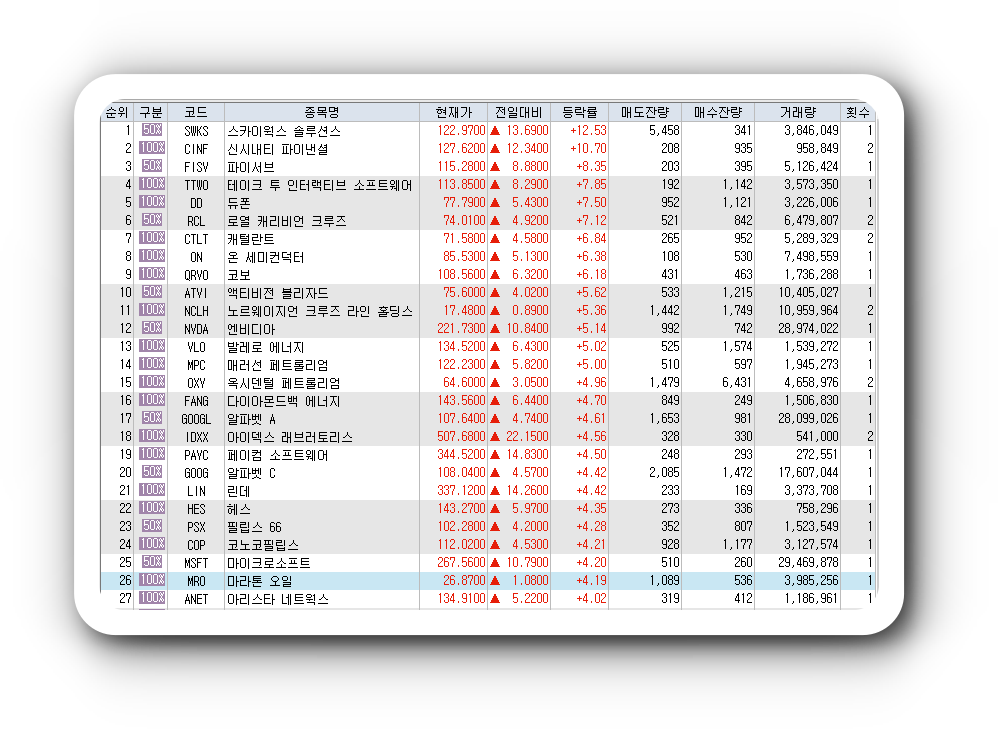
Task: Click the 100% badge in the CTLT row
Action: 152,237
